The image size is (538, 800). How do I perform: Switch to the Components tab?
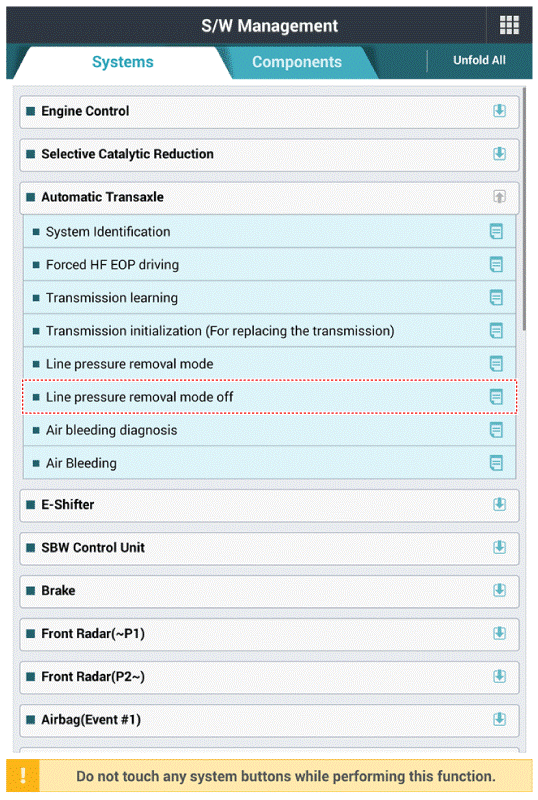297,62
